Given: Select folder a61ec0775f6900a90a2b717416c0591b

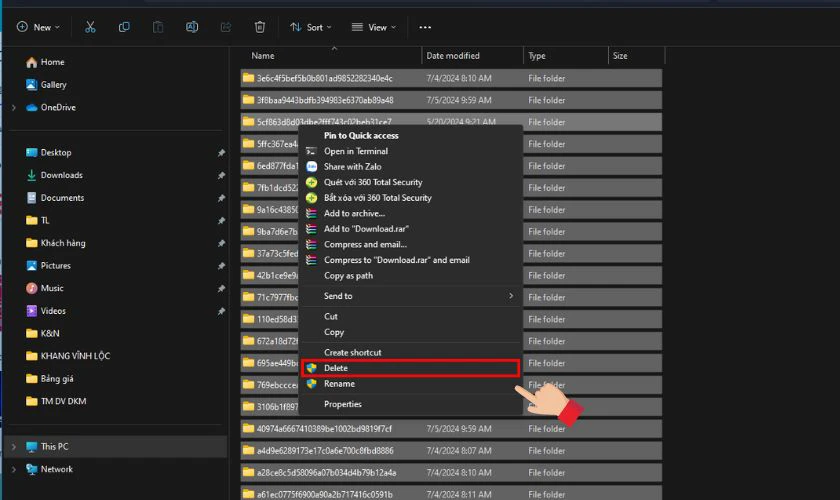Looking at the screenshot, I should coord(318,494).
